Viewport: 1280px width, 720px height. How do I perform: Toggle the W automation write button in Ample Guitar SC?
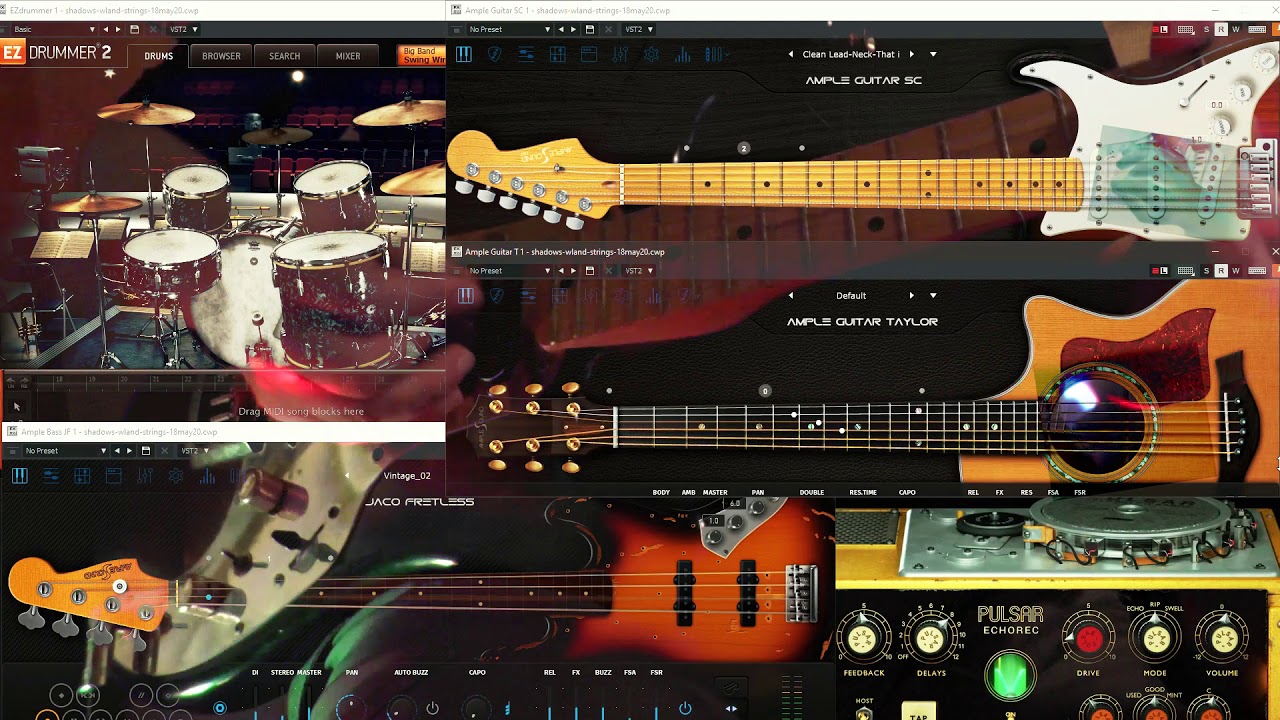[1236, 30]
